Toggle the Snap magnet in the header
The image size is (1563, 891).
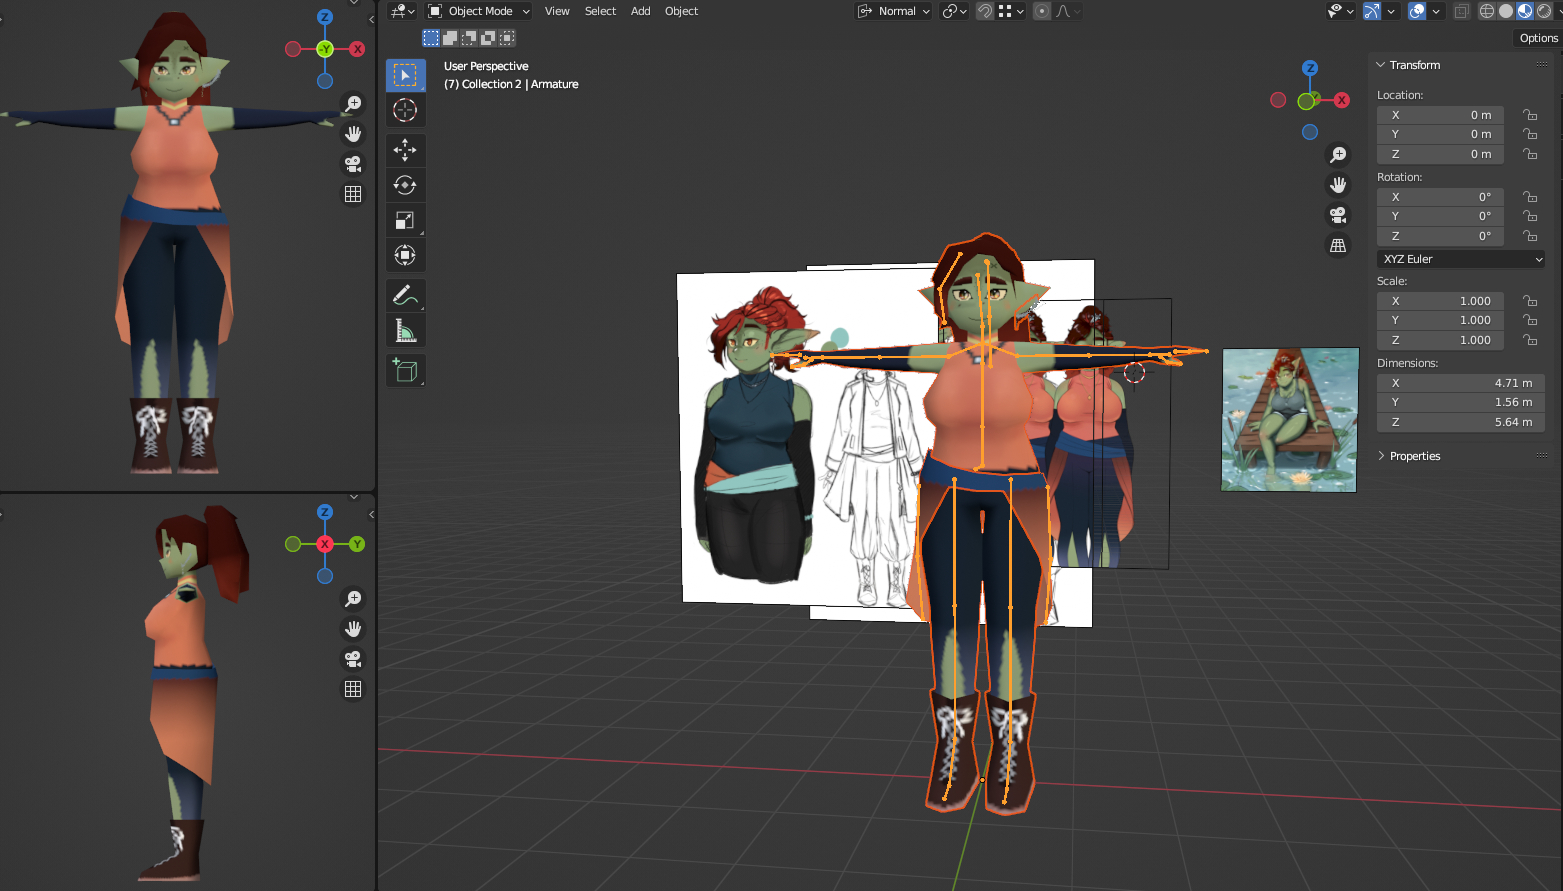(985, 11)
